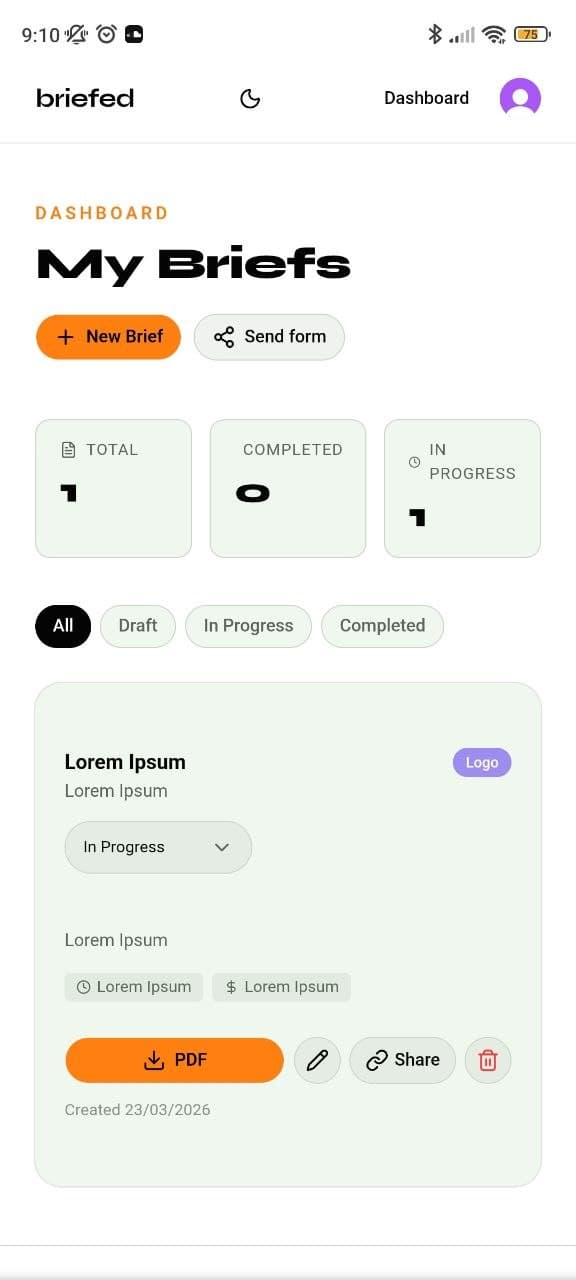Image resolution: width=576 pixels, height=1280 pixels.
Task: Click the document icon next to TOTAL
Action: (x=66, y=449)
